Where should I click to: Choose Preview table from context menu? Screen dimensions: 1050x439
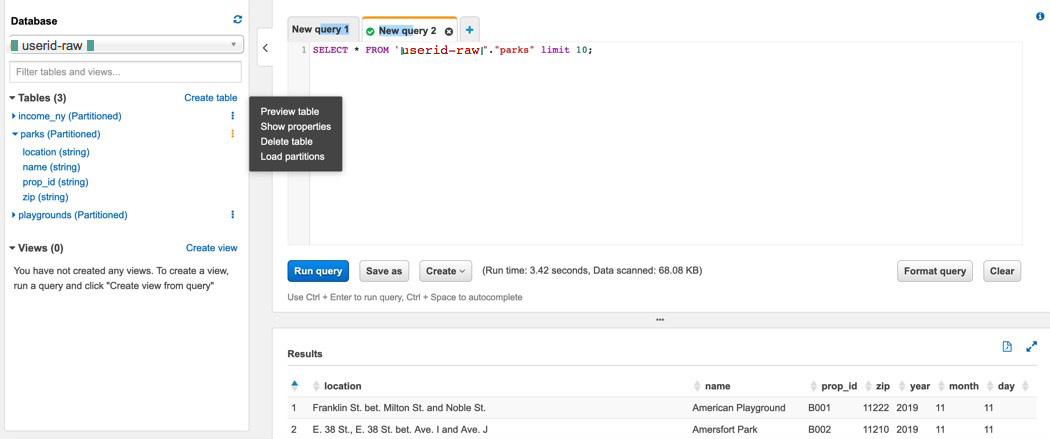click(289, 112)
